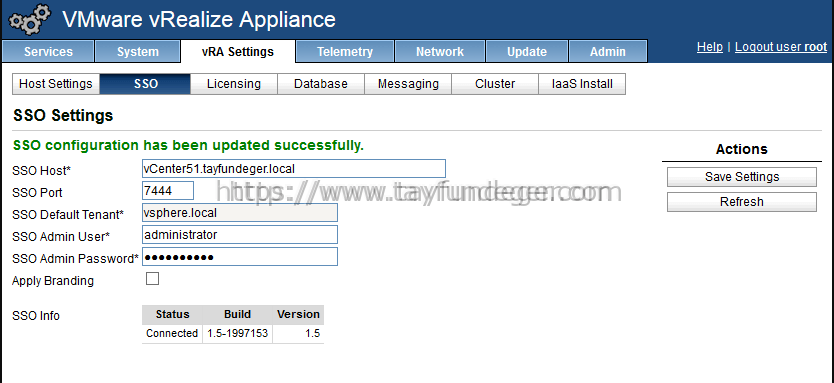Open the Host Settings sub-tab

(x=56, y=84)
